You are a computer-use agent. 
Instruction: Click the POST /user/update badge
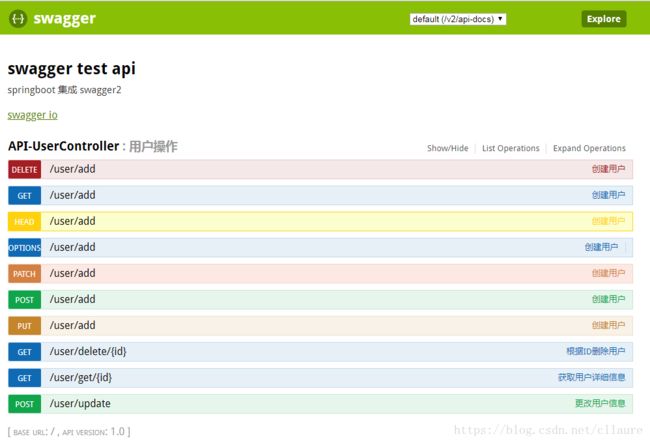point(24,404)
